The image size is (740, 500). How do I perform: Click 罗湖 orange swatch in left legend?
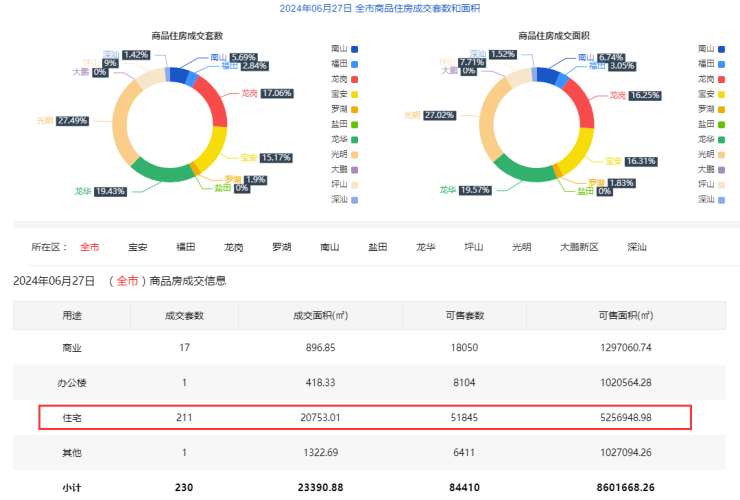[x=353, y=109]
